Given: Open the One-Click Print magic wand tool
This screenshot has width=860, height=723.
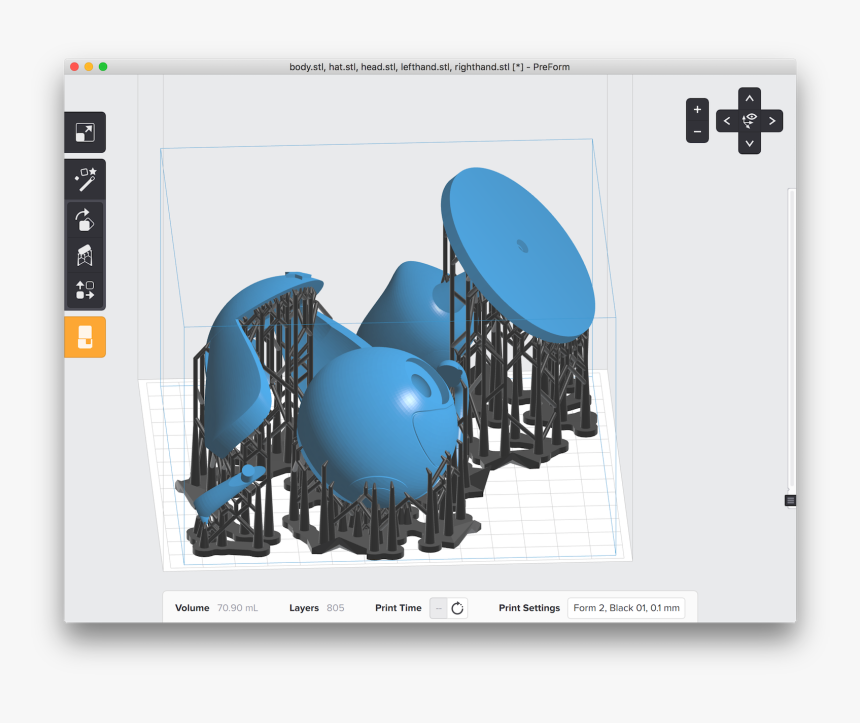Looking at the screenshot, I should tap(85, 179).
